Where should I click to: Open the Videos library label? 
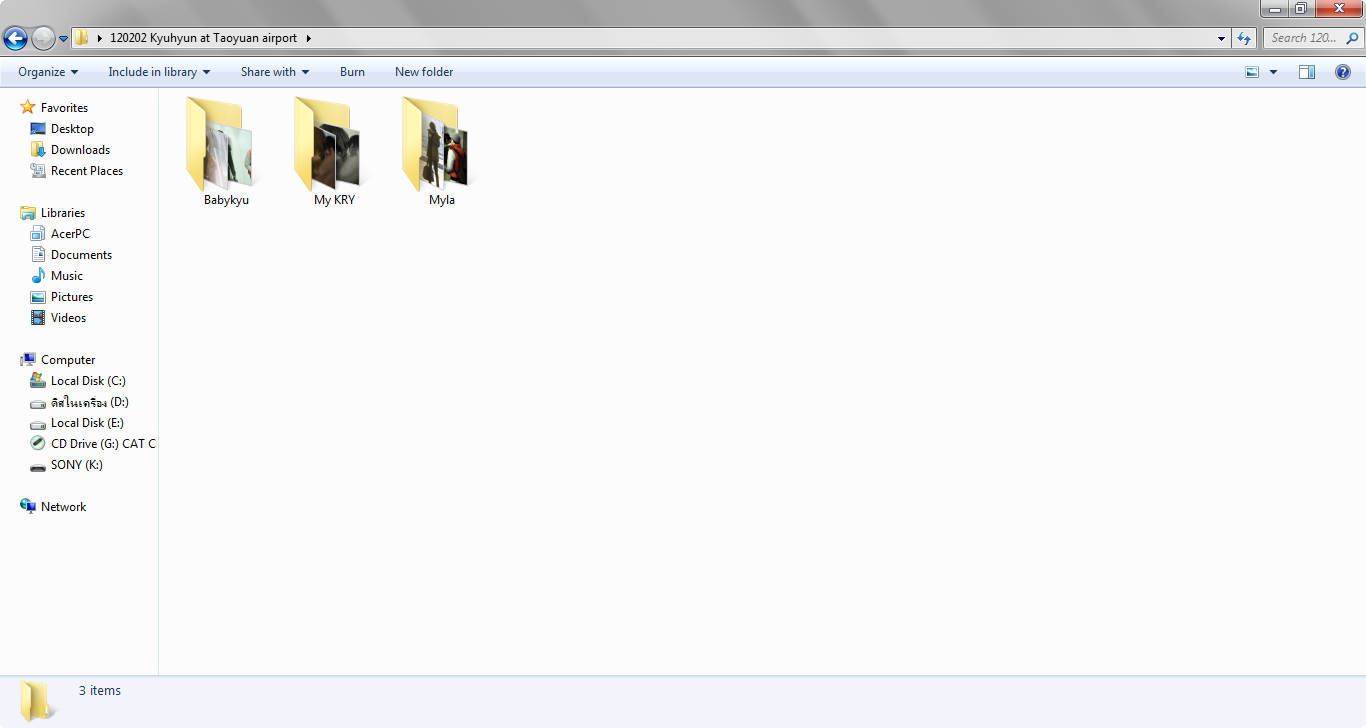tap(69, 318)
